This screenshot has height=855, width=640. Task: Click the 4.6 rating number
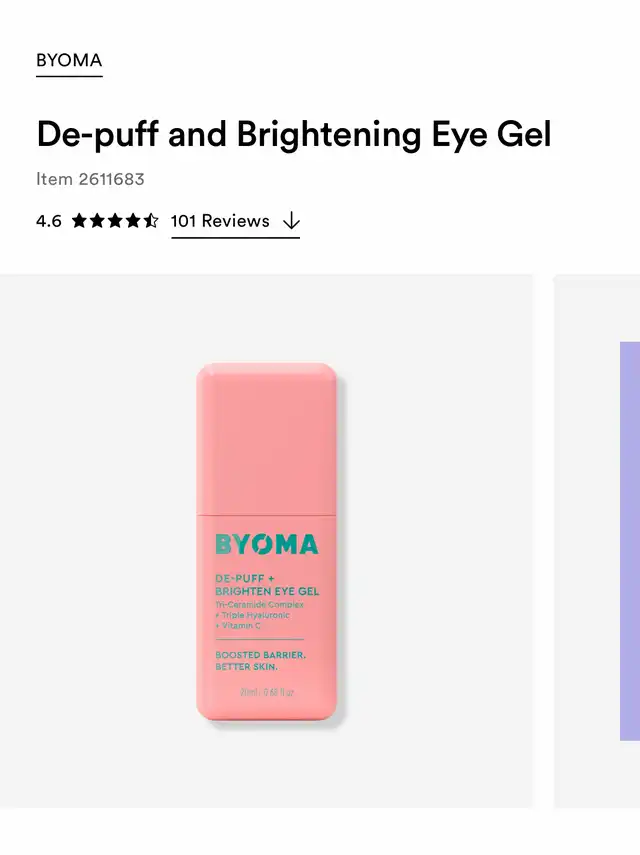point(49,221)
